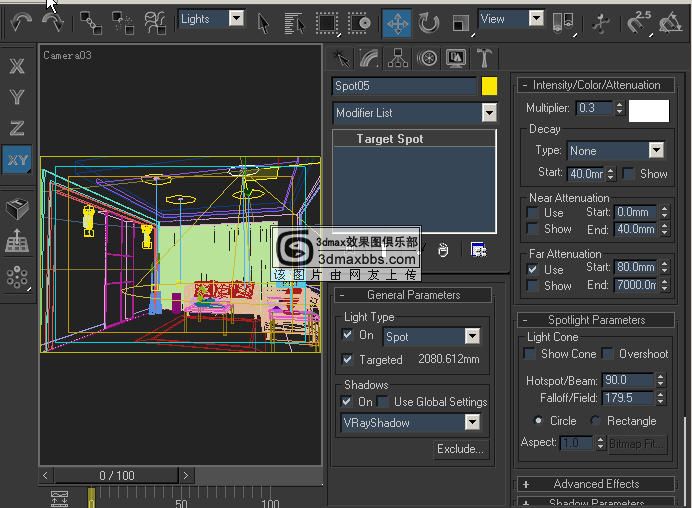The height and width of the screenshot is (508, 692).
Task: Toggle the Shadows On checkbox
Action: coord(346,401)
